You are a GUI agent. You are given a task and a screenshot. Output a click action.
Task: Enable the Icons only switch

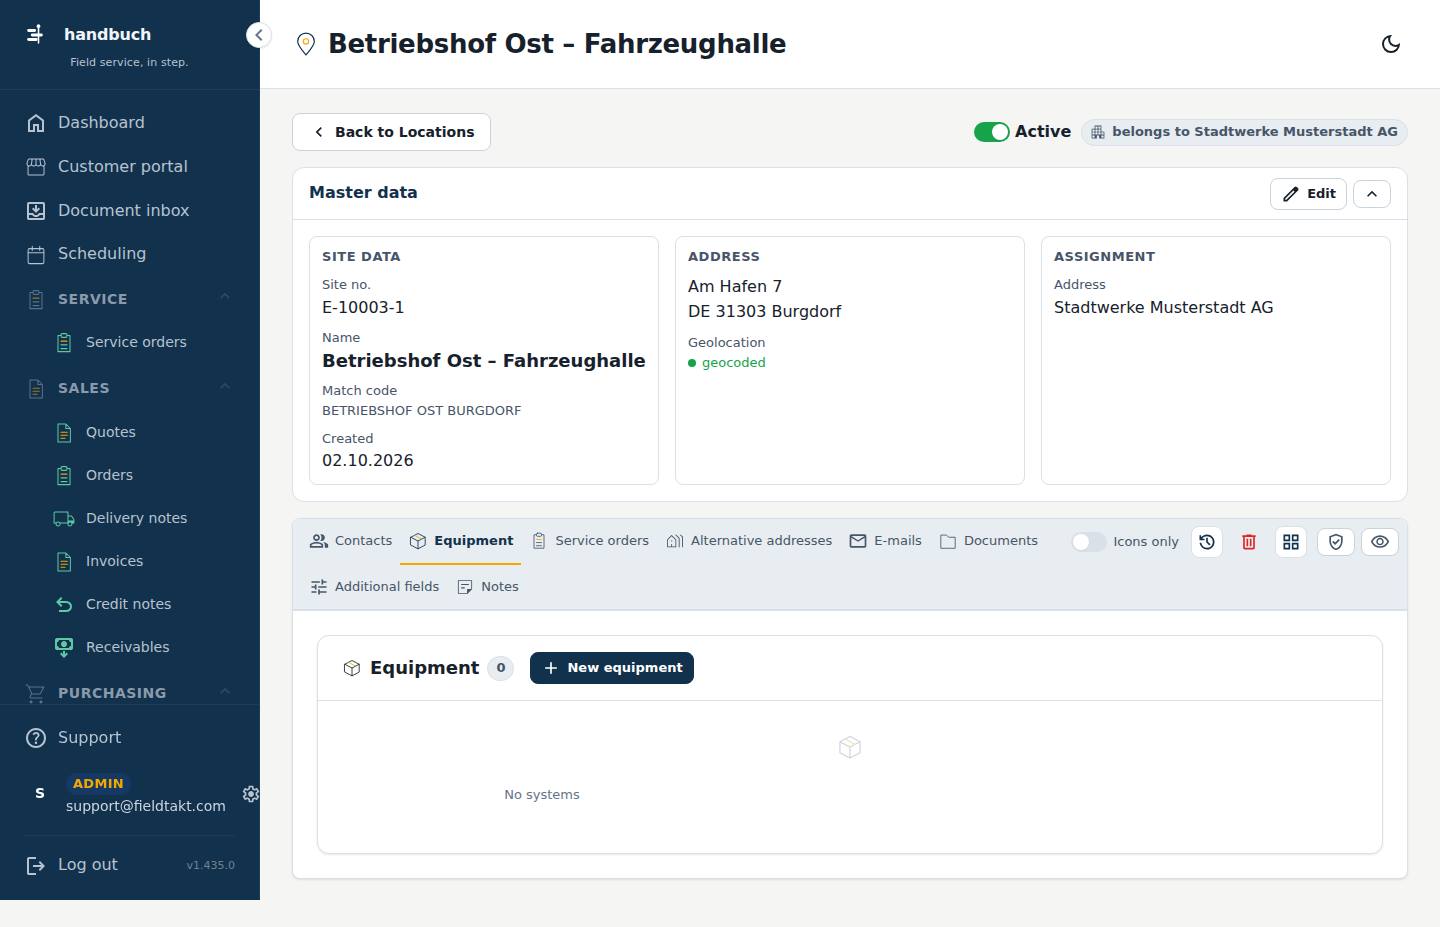1089,542
